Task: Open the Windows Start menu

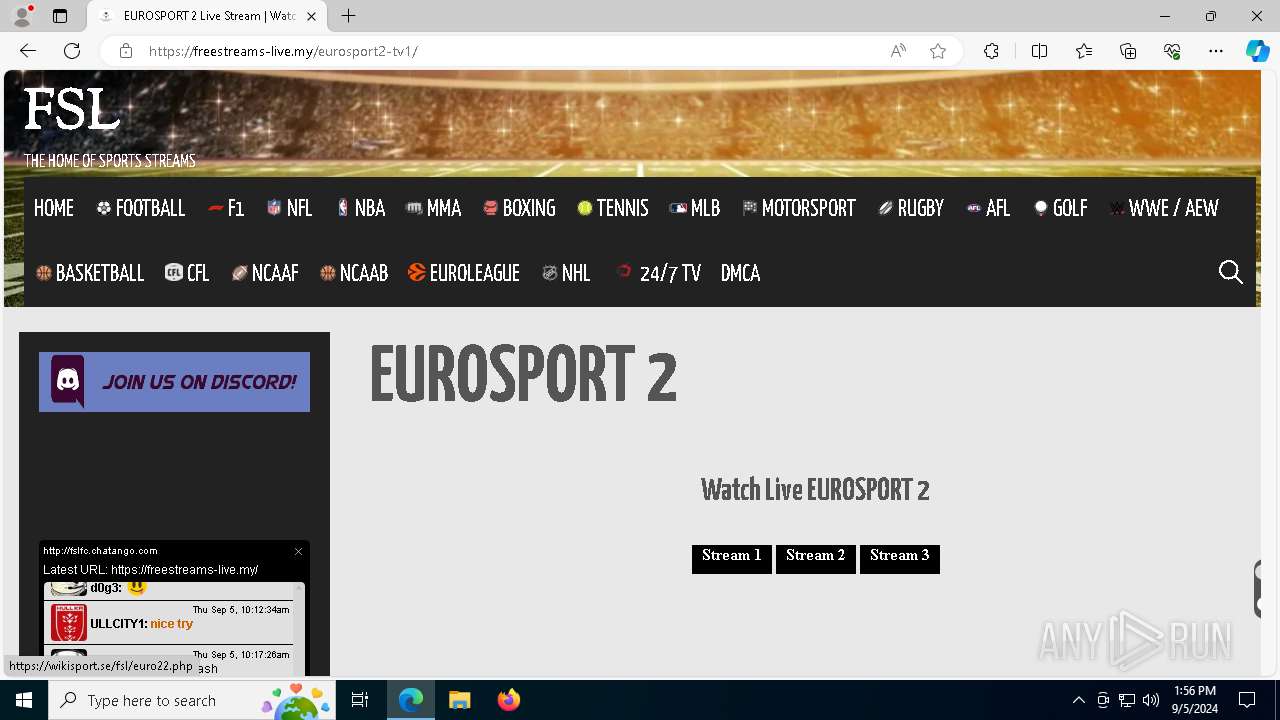Action: (x=24, y=700)
